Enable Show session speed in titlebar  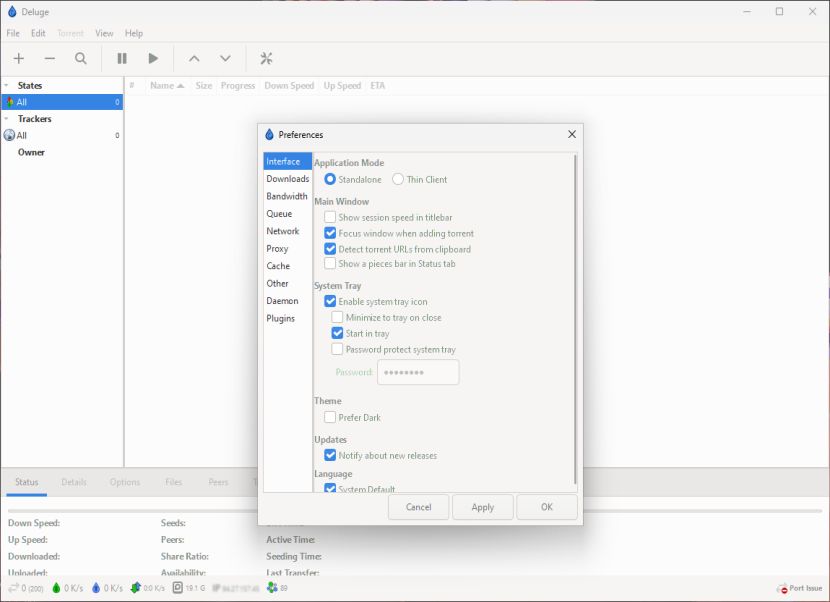[x=330, y=217]
